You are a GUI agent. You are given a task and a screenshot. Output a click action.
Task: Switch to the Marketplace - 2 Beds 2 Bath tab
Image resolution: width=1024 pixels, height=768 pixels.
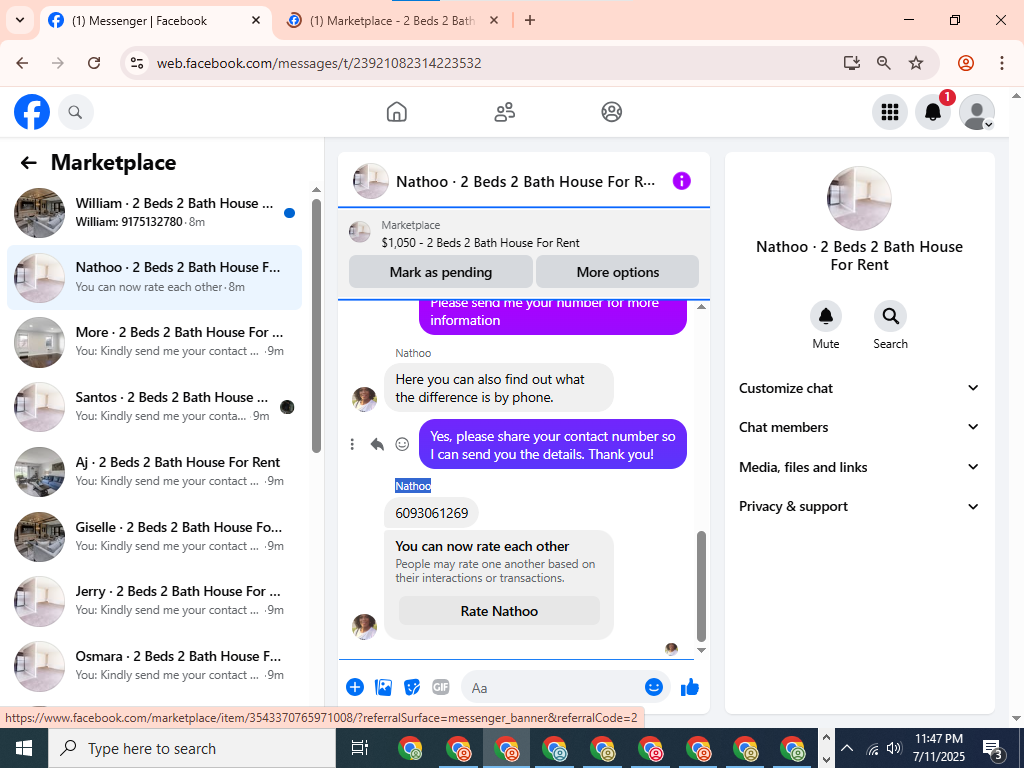point(392,21)
